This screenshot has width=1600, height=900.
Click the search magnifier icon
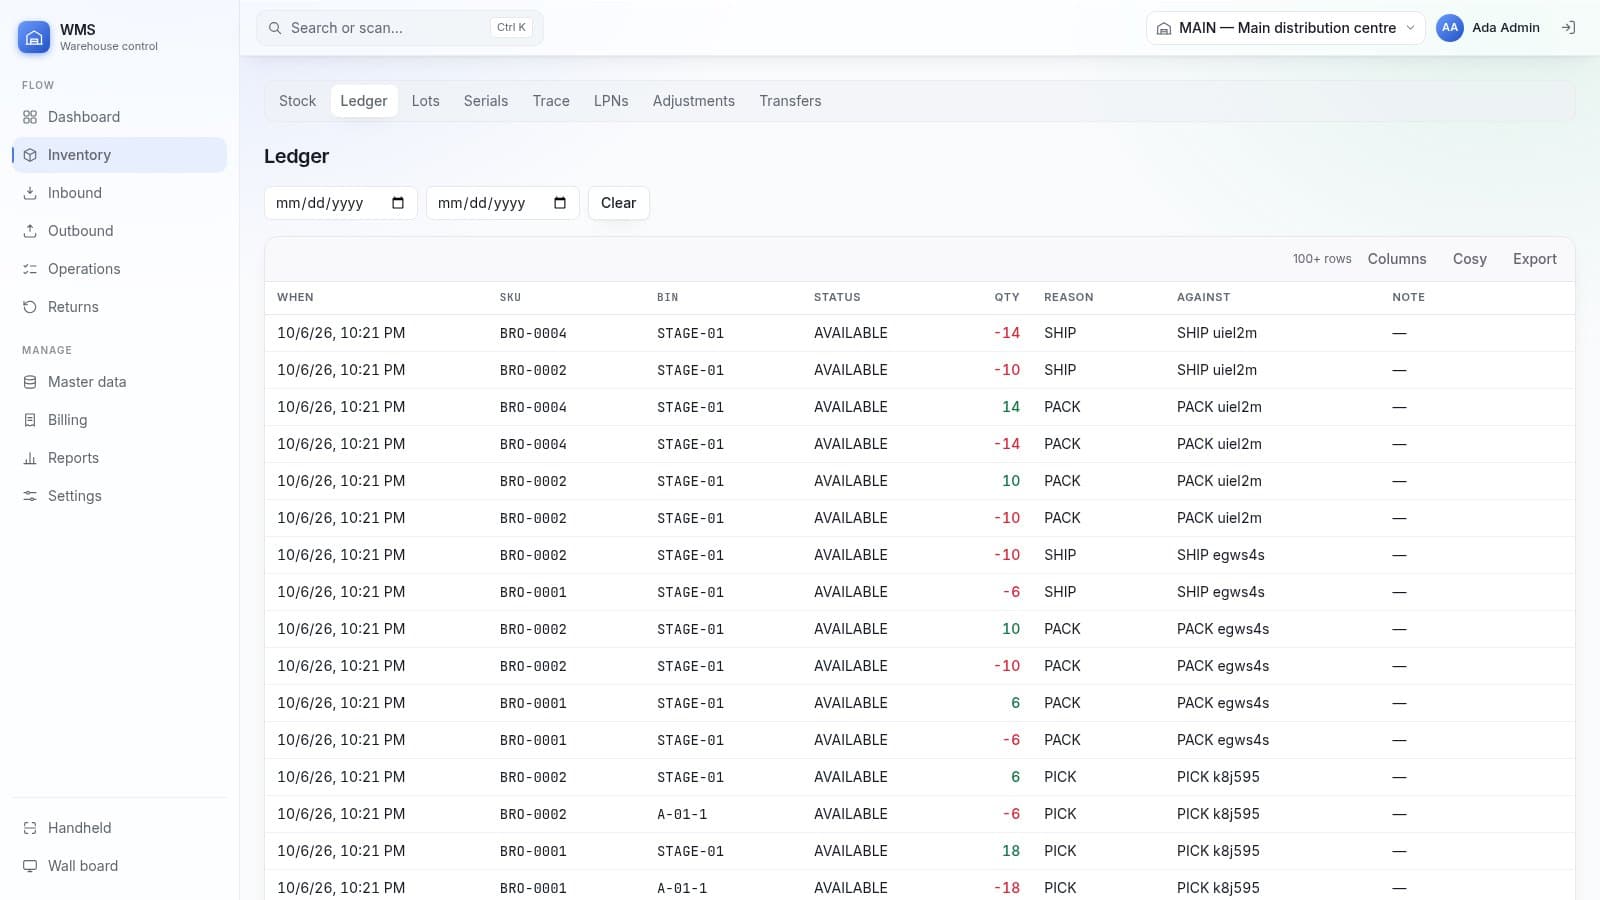click(275, 28)
